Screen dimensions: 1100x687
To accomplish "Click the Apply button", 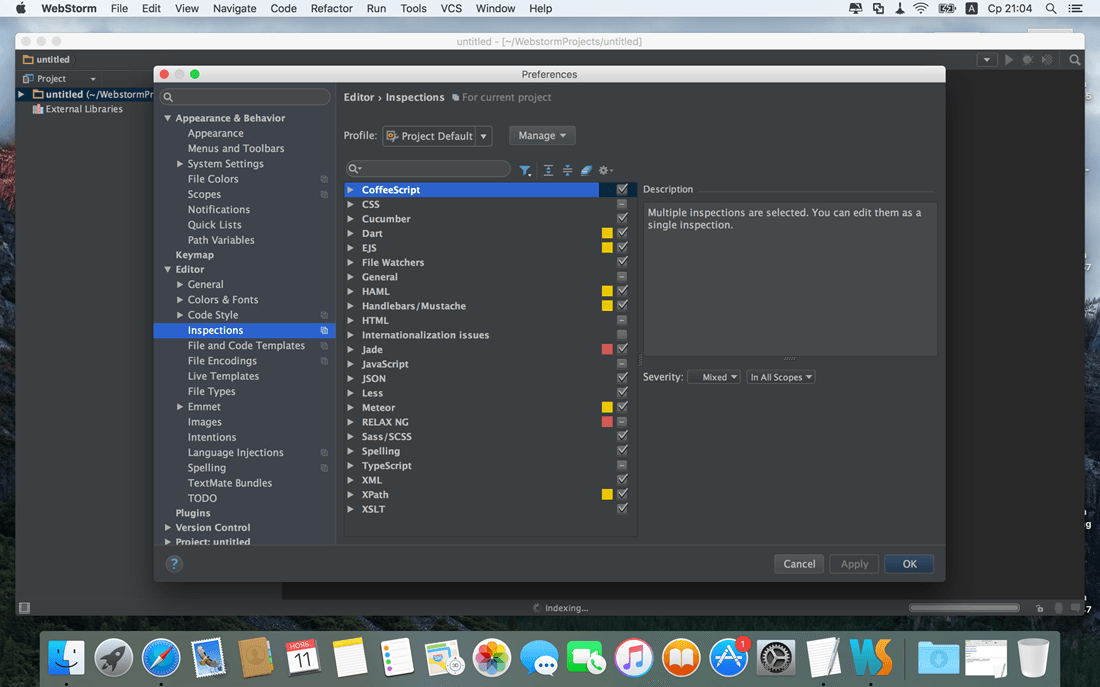I will 854,563.
